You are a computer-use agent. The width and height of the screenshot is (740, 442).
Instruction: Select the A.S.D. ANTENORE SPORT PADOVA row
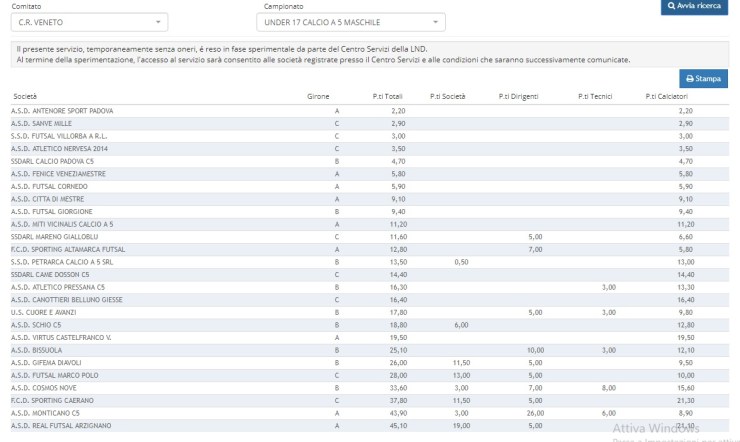(x=62, y=110)
